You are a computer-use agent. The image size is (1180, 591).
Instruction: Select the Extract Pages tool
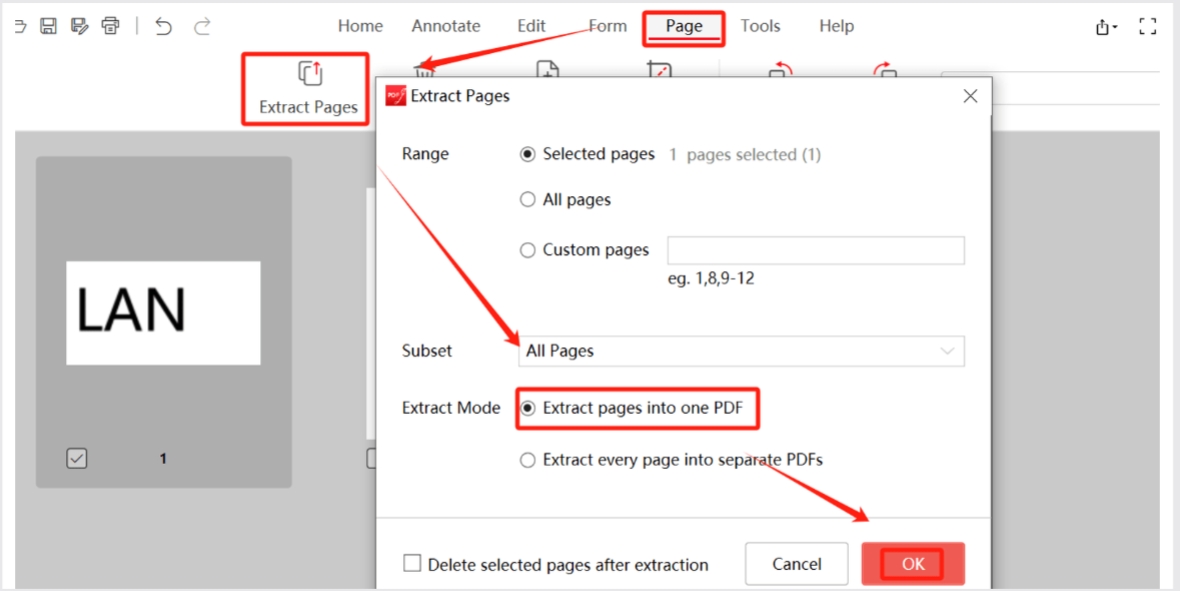click(305, 88)
